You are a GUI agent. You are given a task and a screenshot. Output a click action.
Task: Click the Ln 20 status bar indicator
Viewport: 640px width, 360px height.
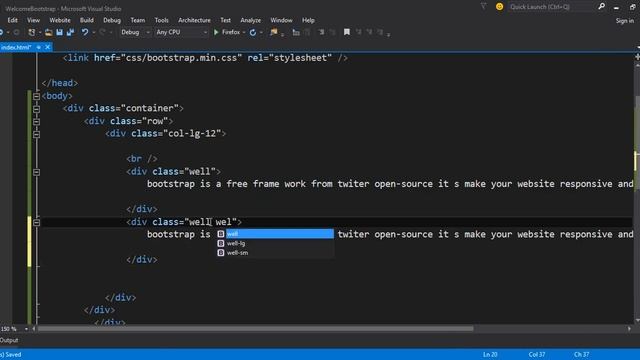click(x=490, y=354)
